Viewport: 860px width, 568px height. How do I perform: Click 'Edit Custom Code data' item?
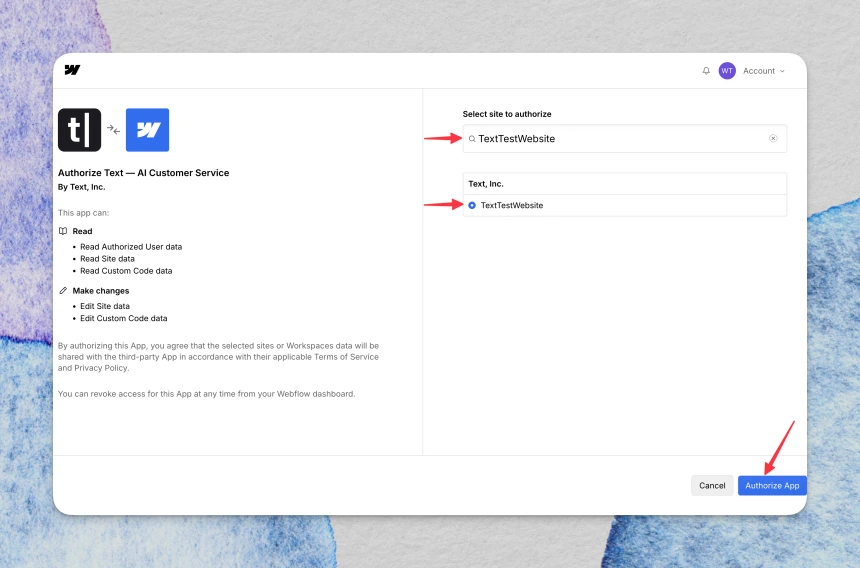click(123, 318)
